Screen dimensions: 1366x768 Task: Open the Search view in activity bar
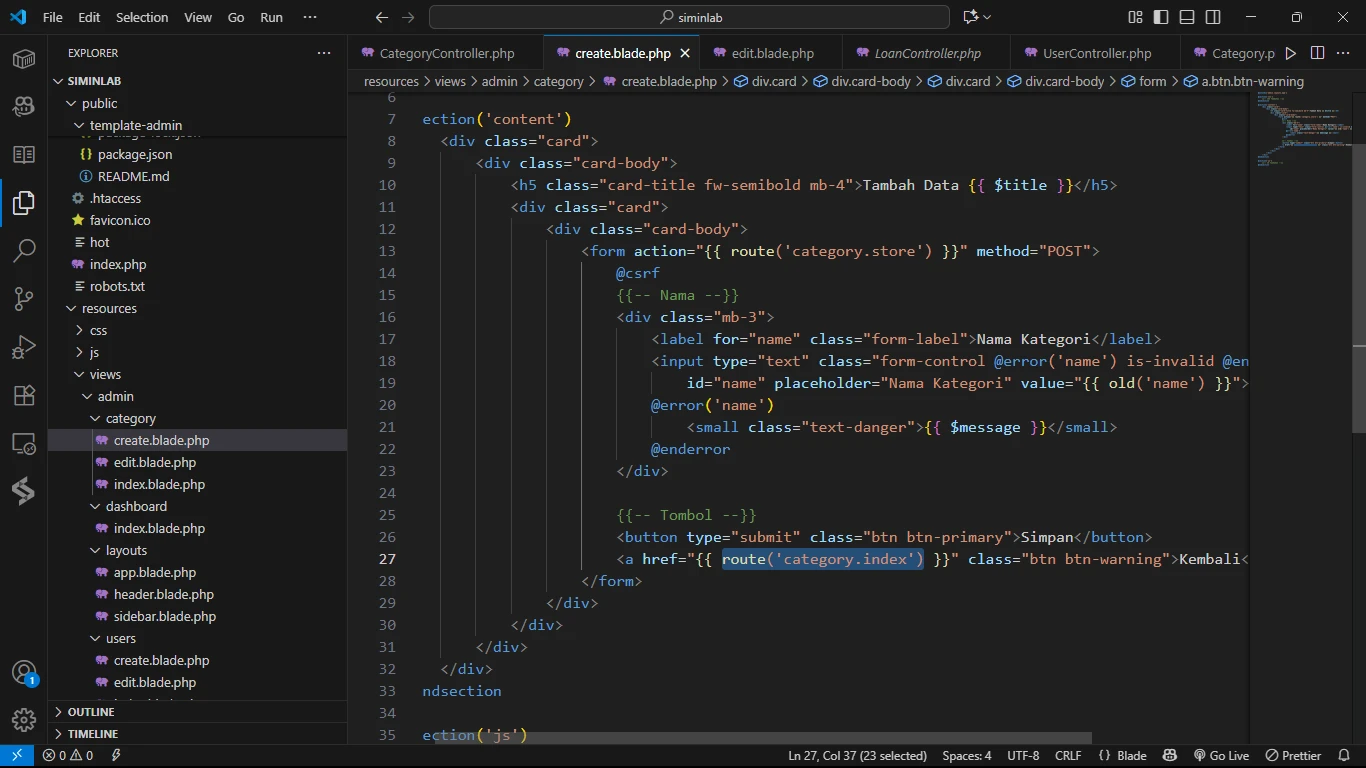point(24,251)
